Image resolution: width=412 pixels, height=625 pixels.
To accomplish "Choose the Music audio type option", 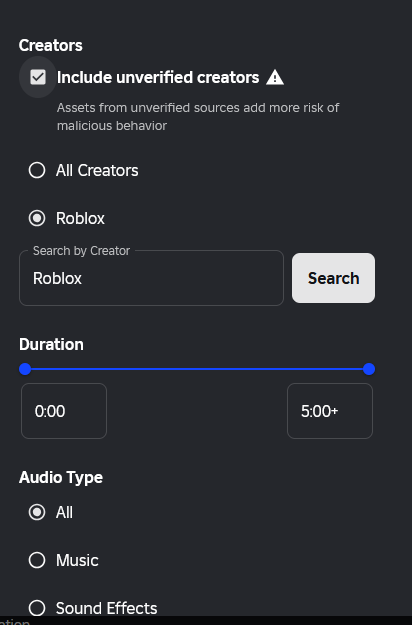I will 37,560.
